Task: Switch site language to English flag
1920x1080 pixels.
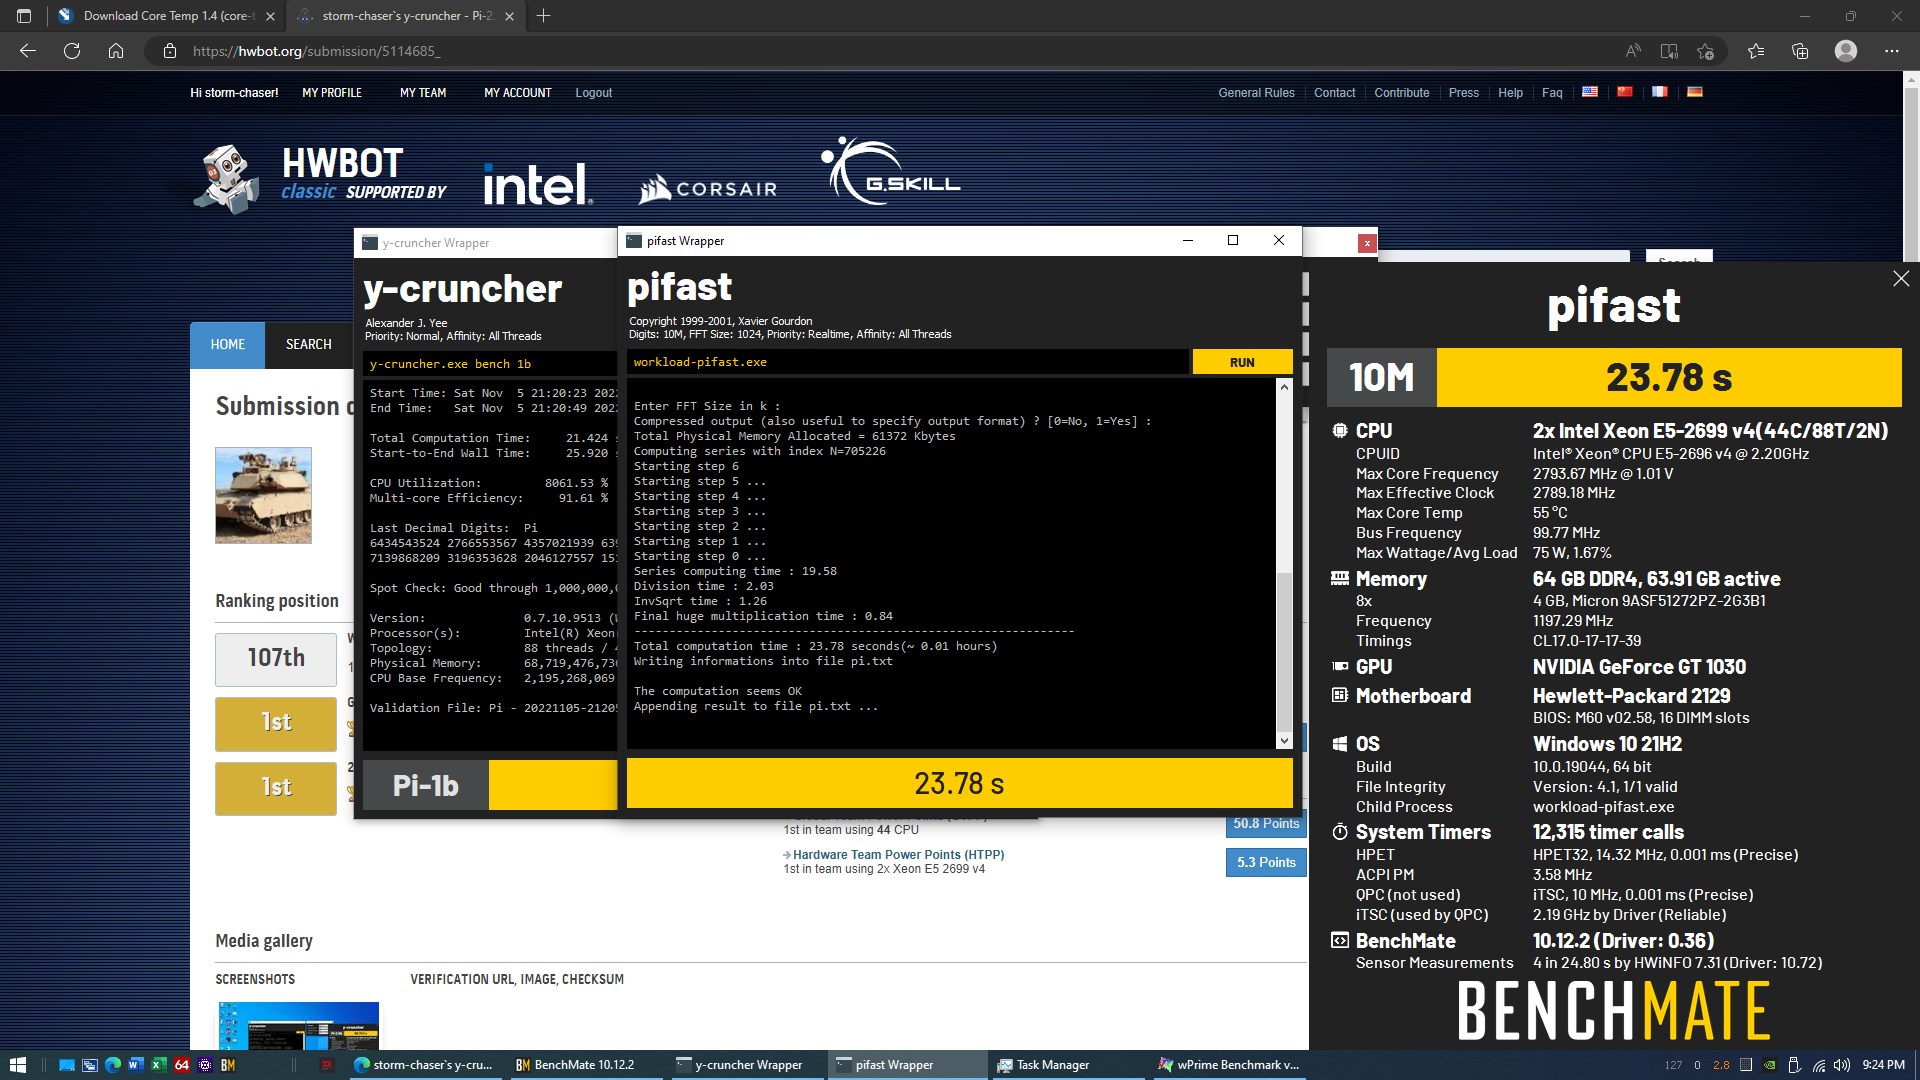Action: [x=1590, y=92]
